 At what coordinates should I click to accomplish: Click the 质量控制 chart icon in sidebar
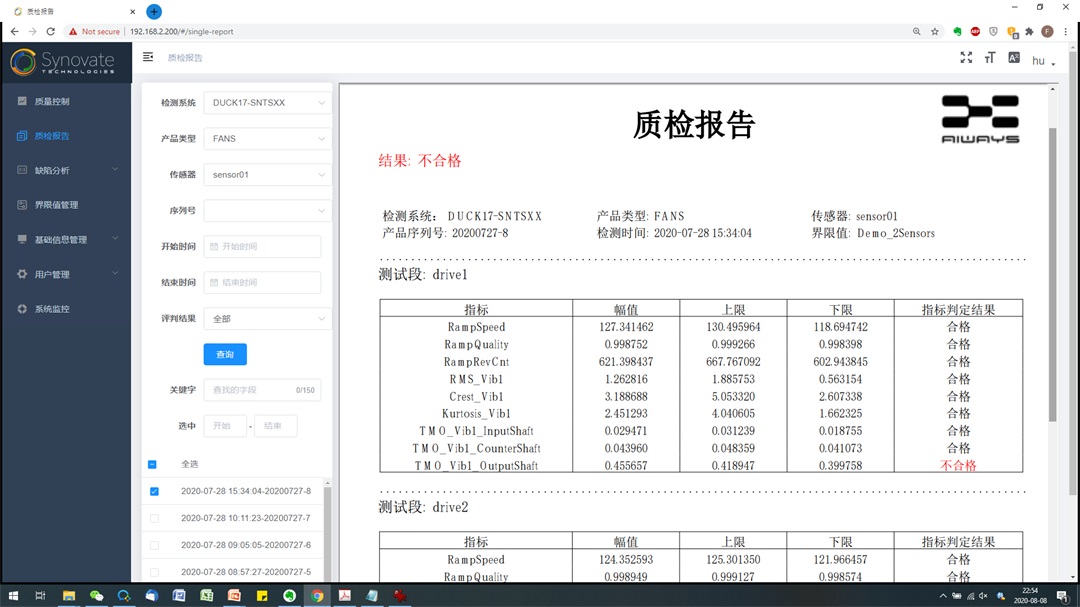(x=22, y=101)
